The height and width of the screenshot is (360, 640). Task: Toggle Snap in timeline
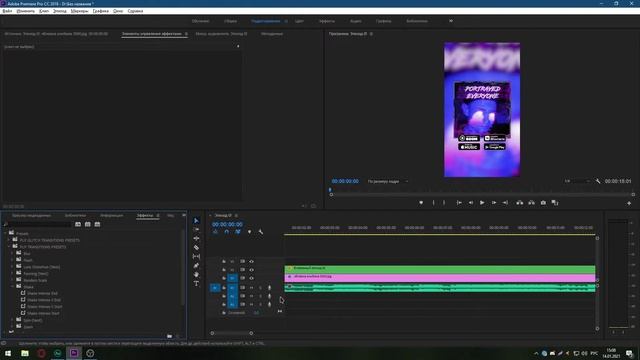pos(227,232)
